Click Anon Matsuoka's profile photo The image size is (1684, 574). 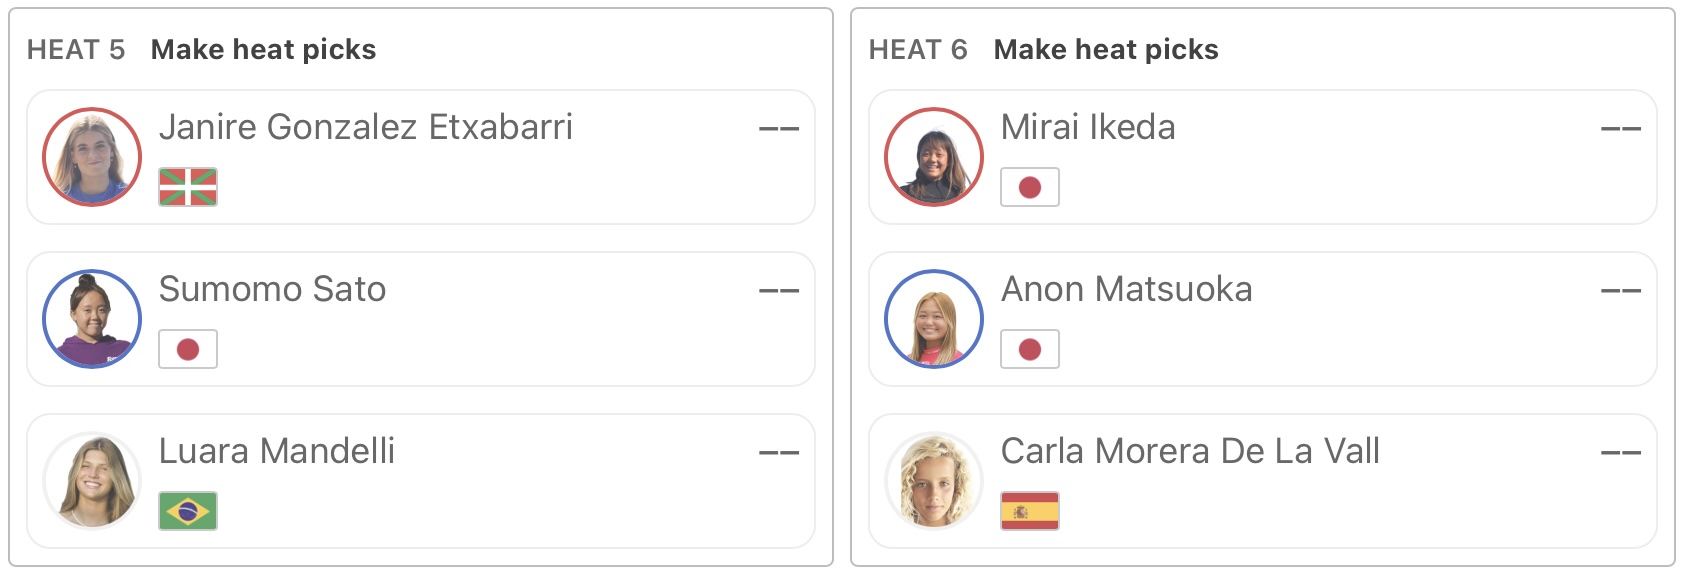(934, 319)
